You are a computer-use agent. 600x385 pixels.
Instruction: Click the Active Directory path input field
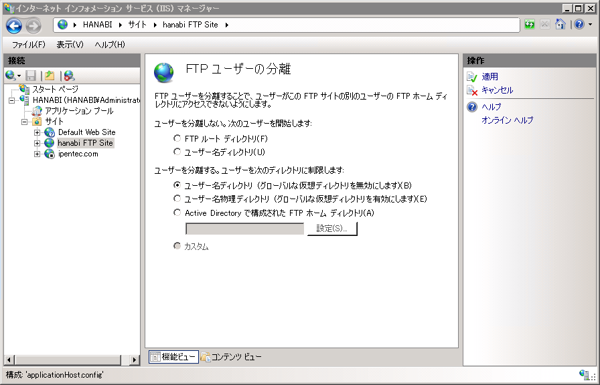click(x=245, y=228)
